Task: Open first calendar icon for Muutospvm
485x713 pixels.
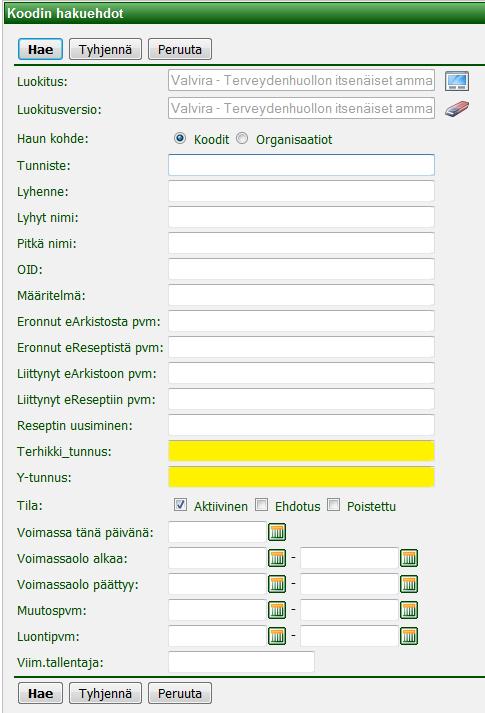Action: pyautogui.click(x=277, y=610)
